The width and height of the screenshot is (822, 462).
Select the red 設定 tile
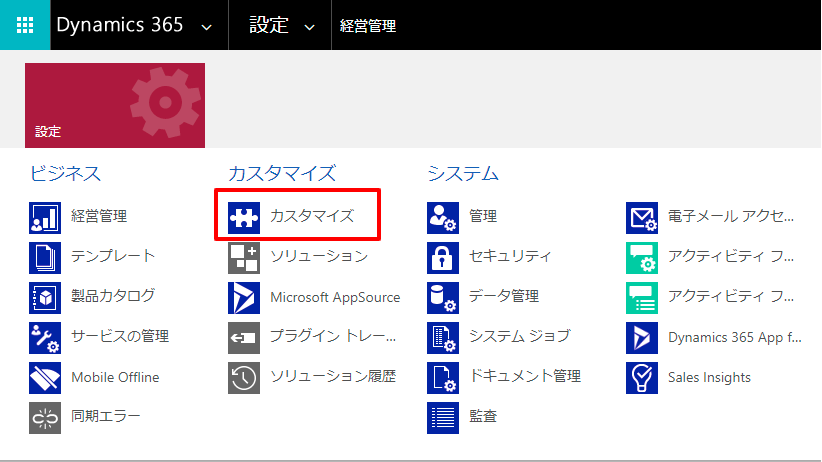(x=115, y=105)
